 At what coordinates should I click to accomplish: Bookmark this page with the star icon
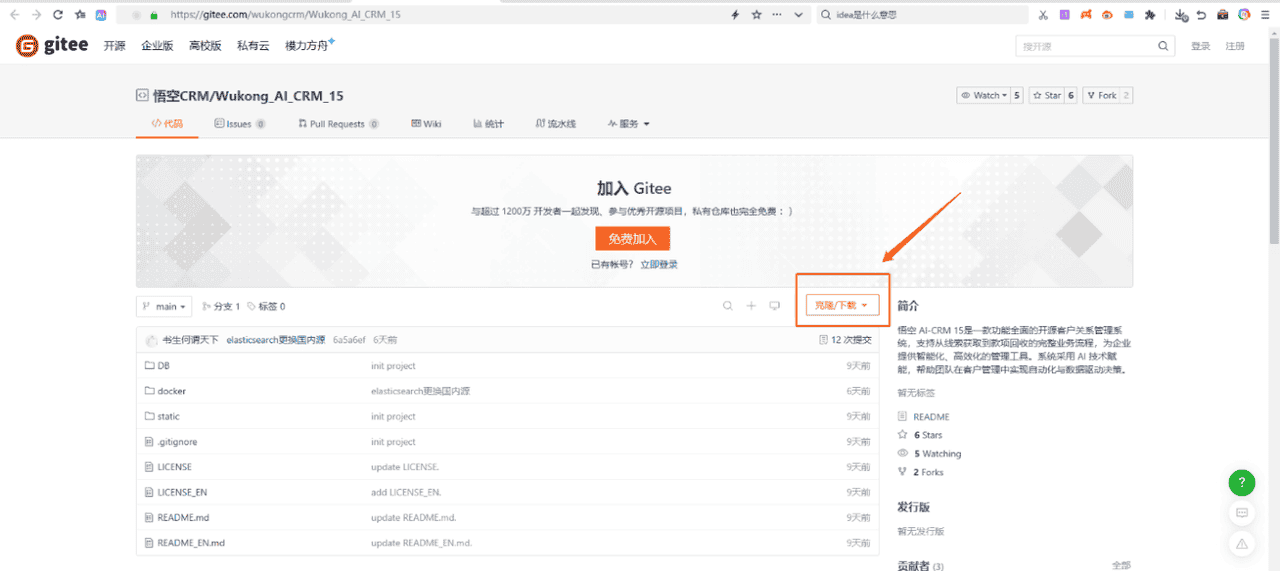point(756,15)
